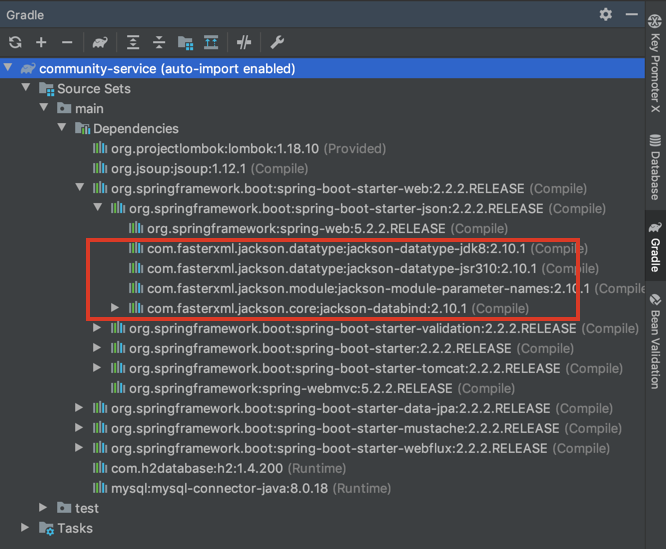The height and width of the screenshot is (549, 666).
Task: Select Source Sets tree label
Action: 94,89
